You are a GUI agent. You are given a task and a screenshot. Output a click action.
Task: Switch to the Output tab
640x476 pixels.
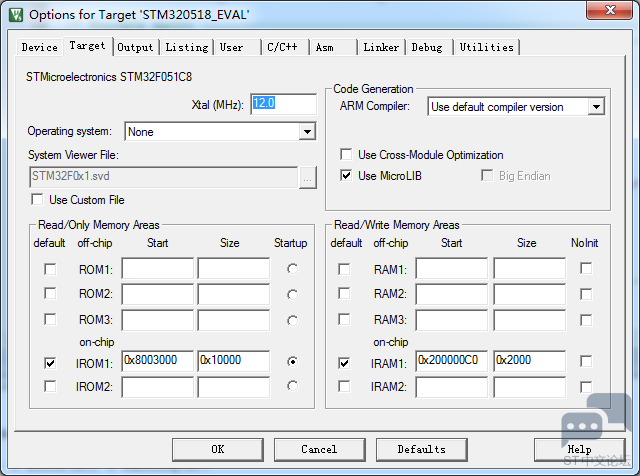135,47
